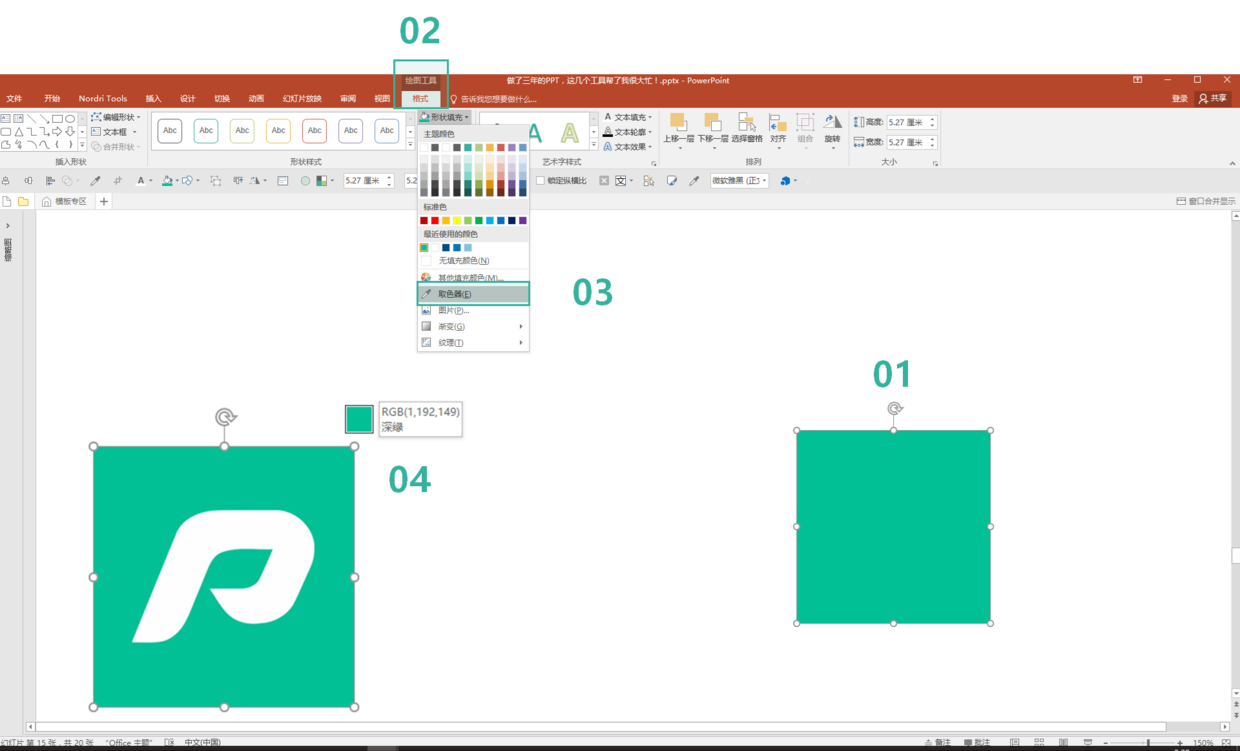Open the 视图 tab
1240x751 pixels.
click(x=382, y=98)
